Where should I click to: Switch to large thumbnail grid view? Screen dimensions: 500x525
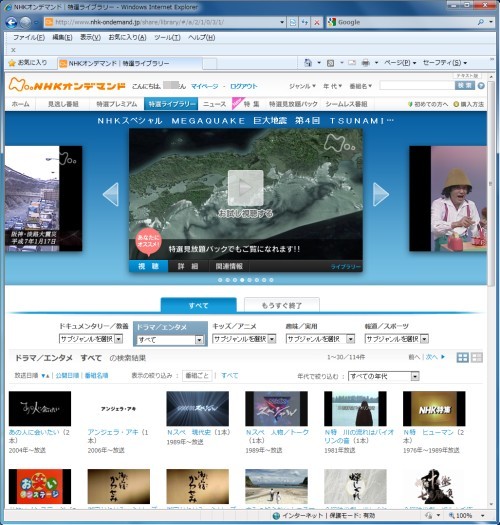coord(463,358)
